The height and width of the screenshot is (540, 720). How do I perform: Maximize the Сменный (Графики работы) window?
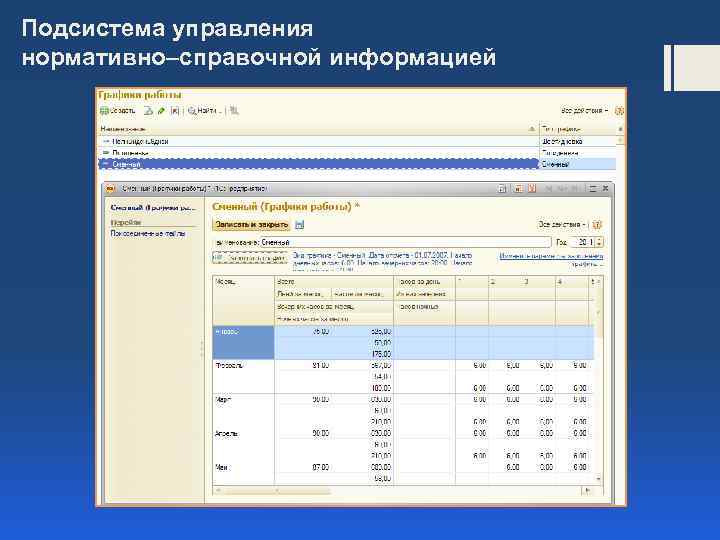coord(592,189)
